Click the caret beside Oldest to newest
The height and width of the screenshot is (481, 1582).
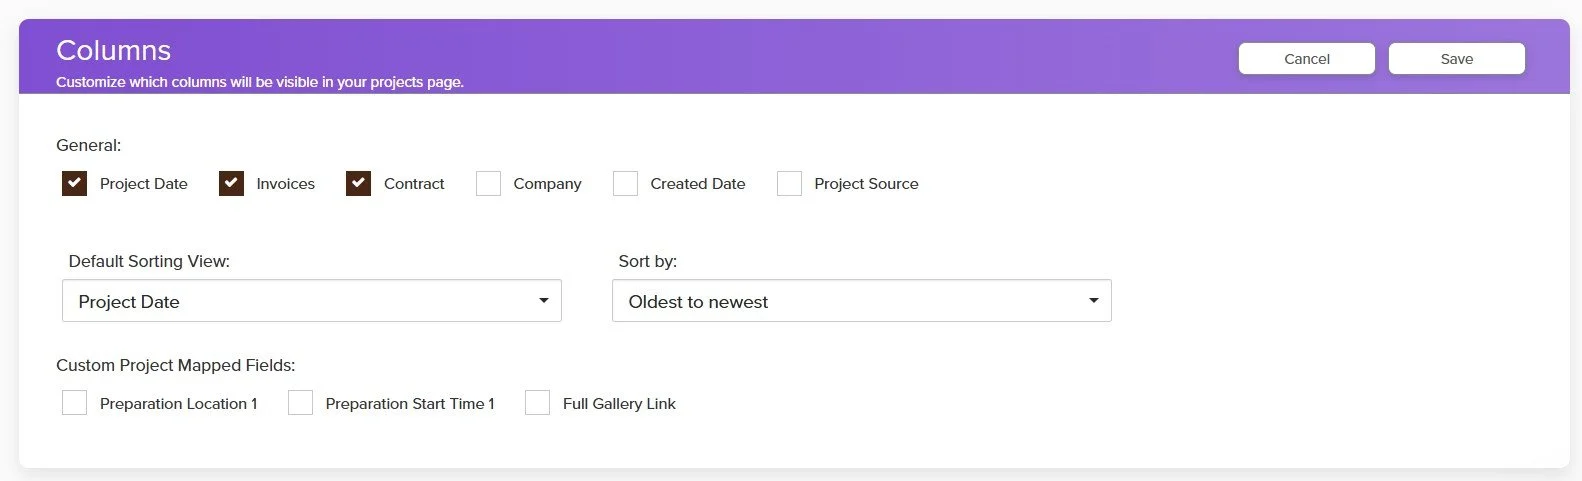pyautogui.click(x=1094, y=301)
